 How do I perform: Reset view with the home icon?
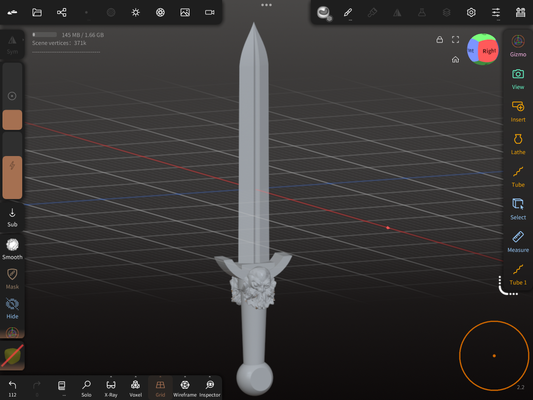[455, 60]
